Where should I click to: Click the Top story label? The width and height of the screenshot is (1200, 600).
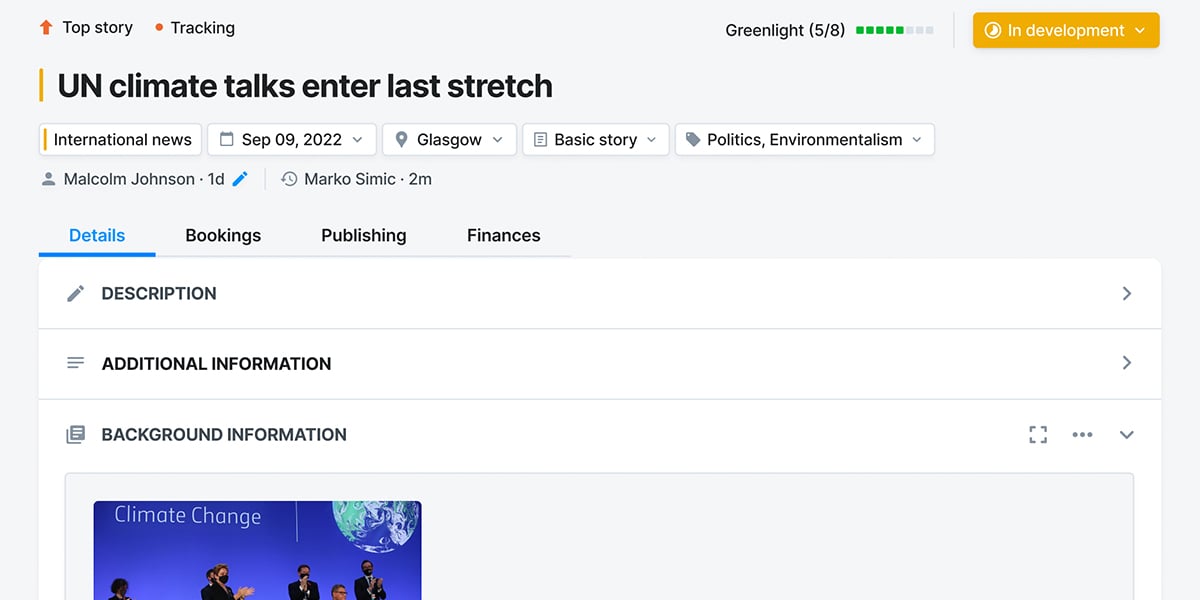[98, 28]
